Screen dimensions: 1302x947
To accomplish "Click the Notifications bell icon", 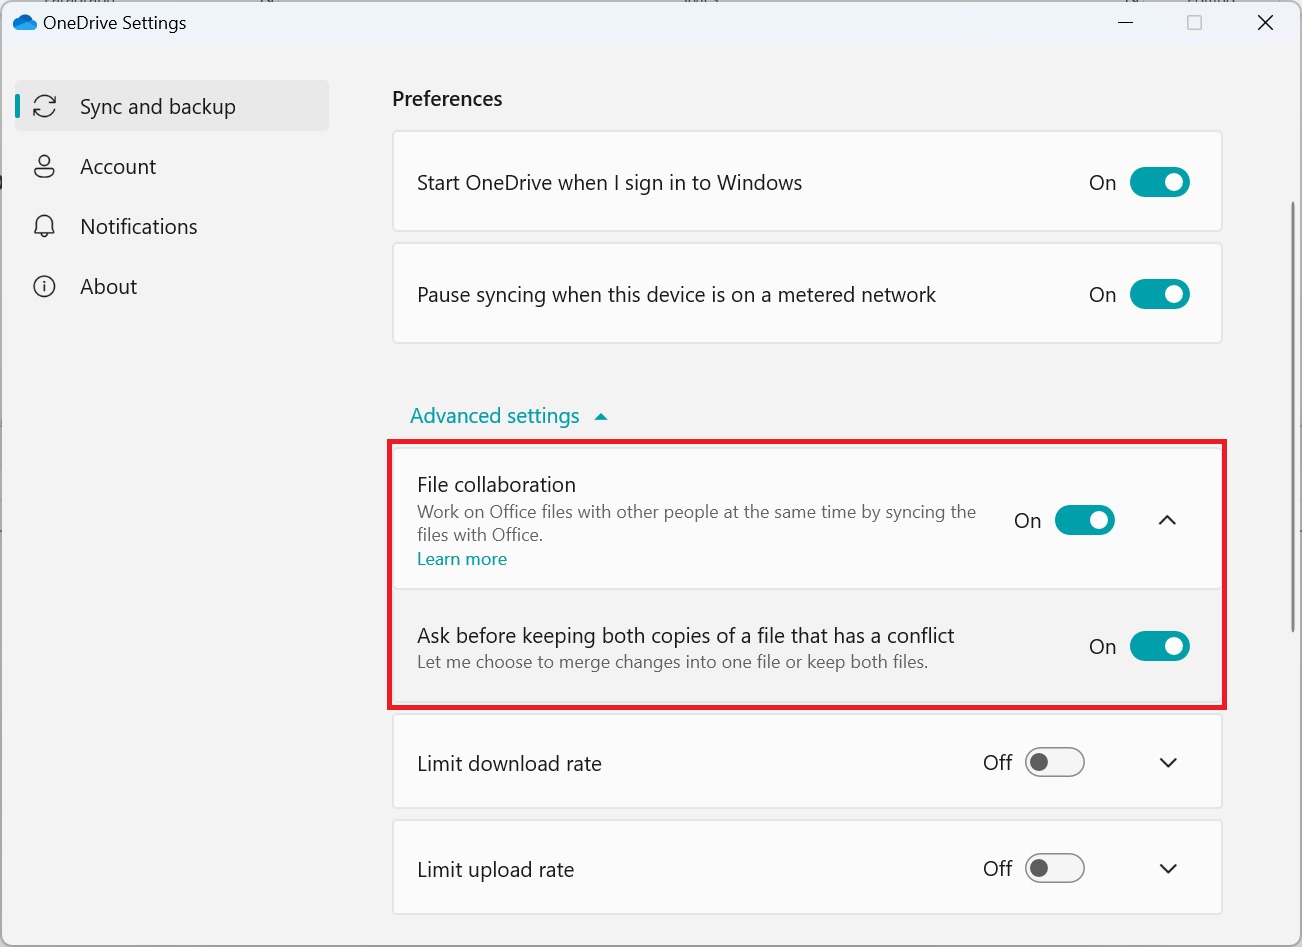I will click(x=44, y=226).
